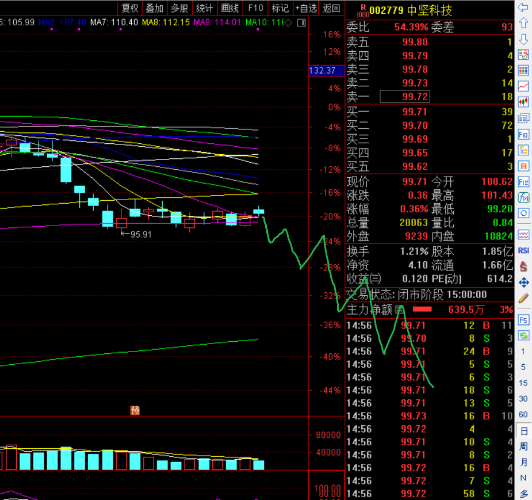Image resolution: width=532 pixels, height=500 pixels.
Task: Open the 统计 statistics toolbar item
Action: (x=205, y=8)
